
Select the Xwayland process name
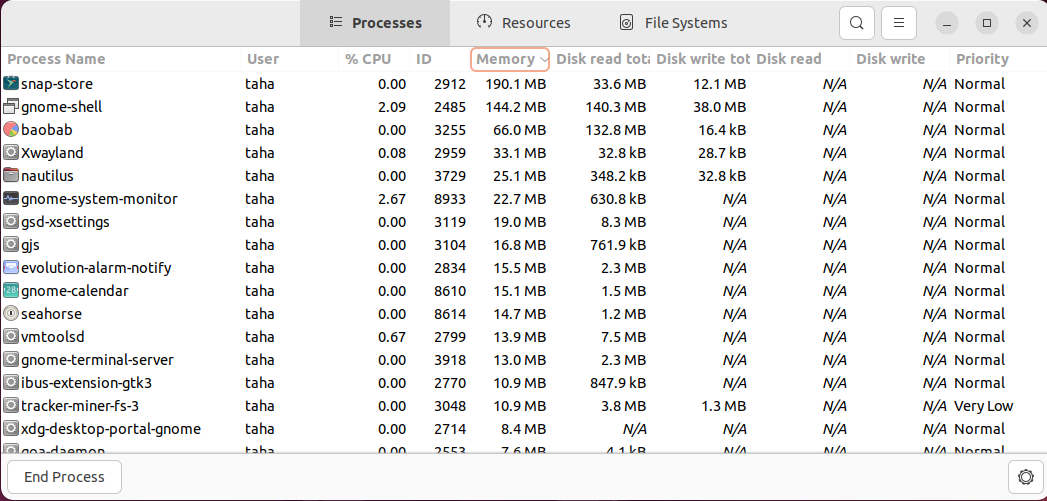click(52, 153)
